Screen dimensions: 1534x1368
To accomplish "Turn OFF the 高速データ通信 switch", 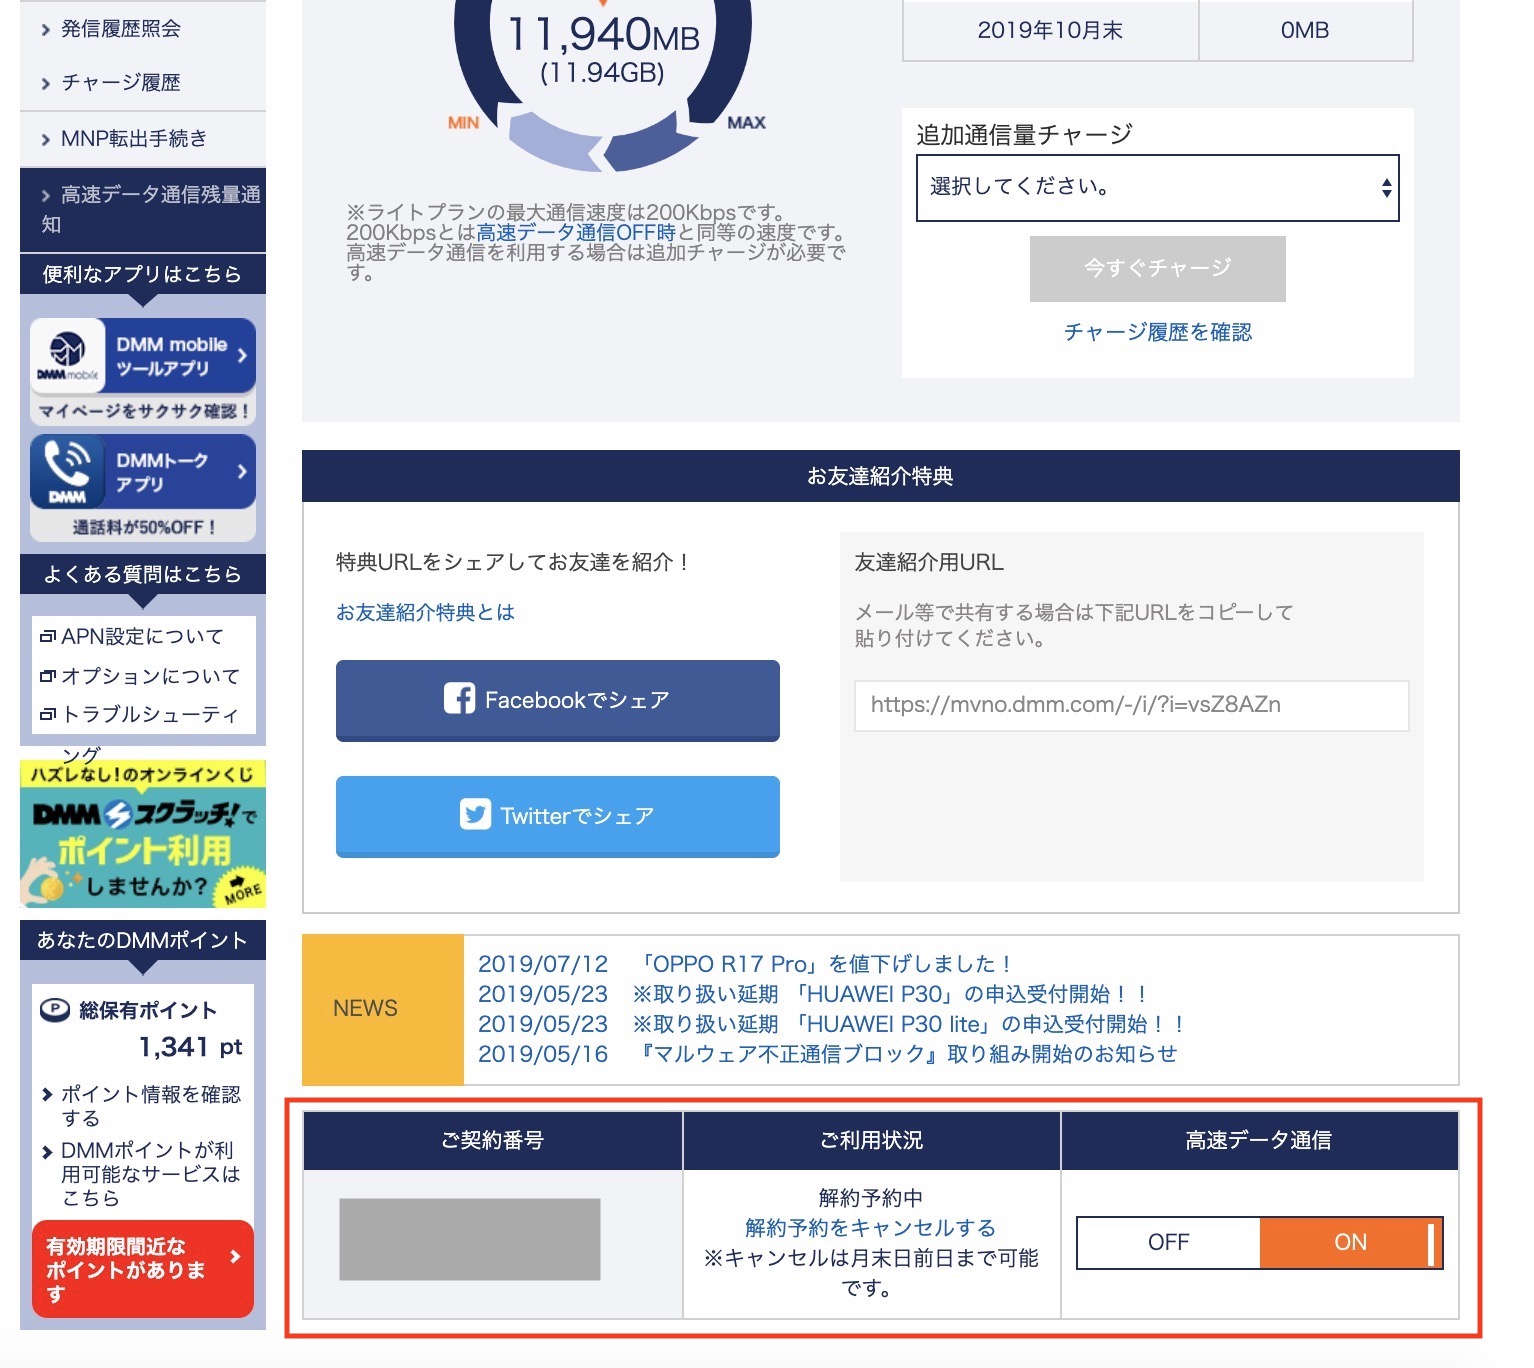I will click(x=1168, y=1242).
